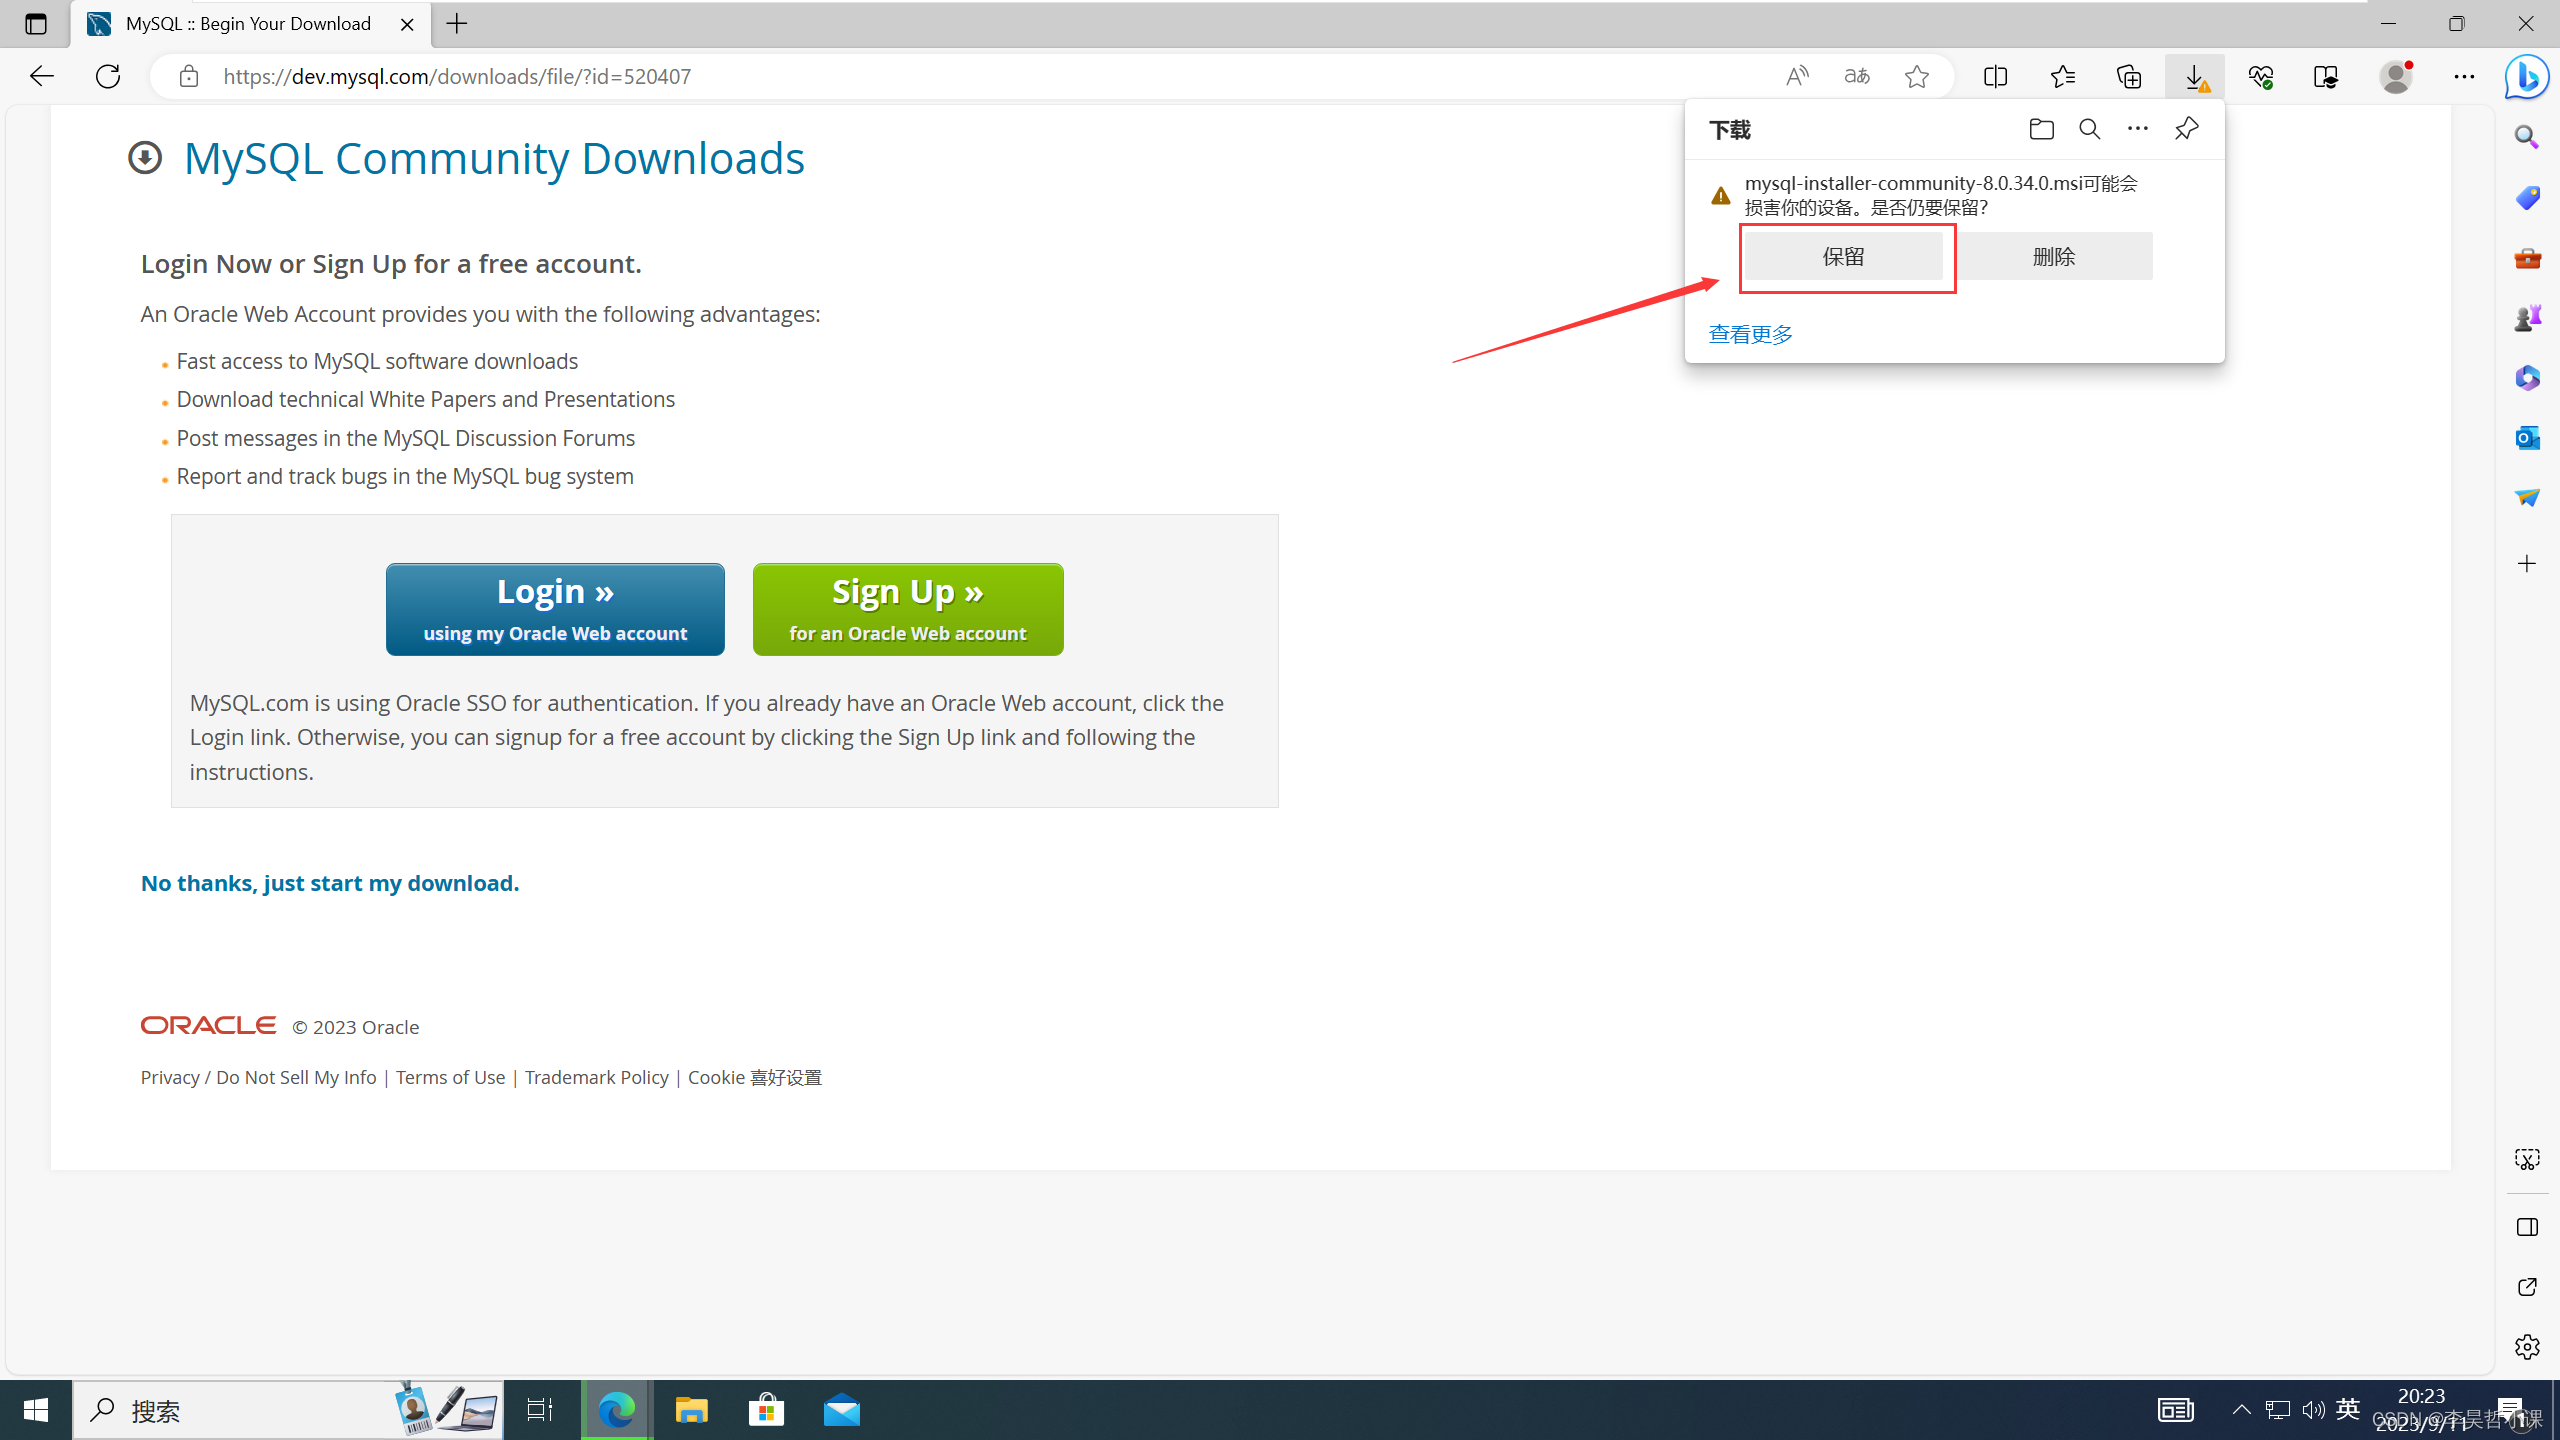Open the Windows Start menu
This screenshot has height=1440, width=2560.
pos(36,1410)
